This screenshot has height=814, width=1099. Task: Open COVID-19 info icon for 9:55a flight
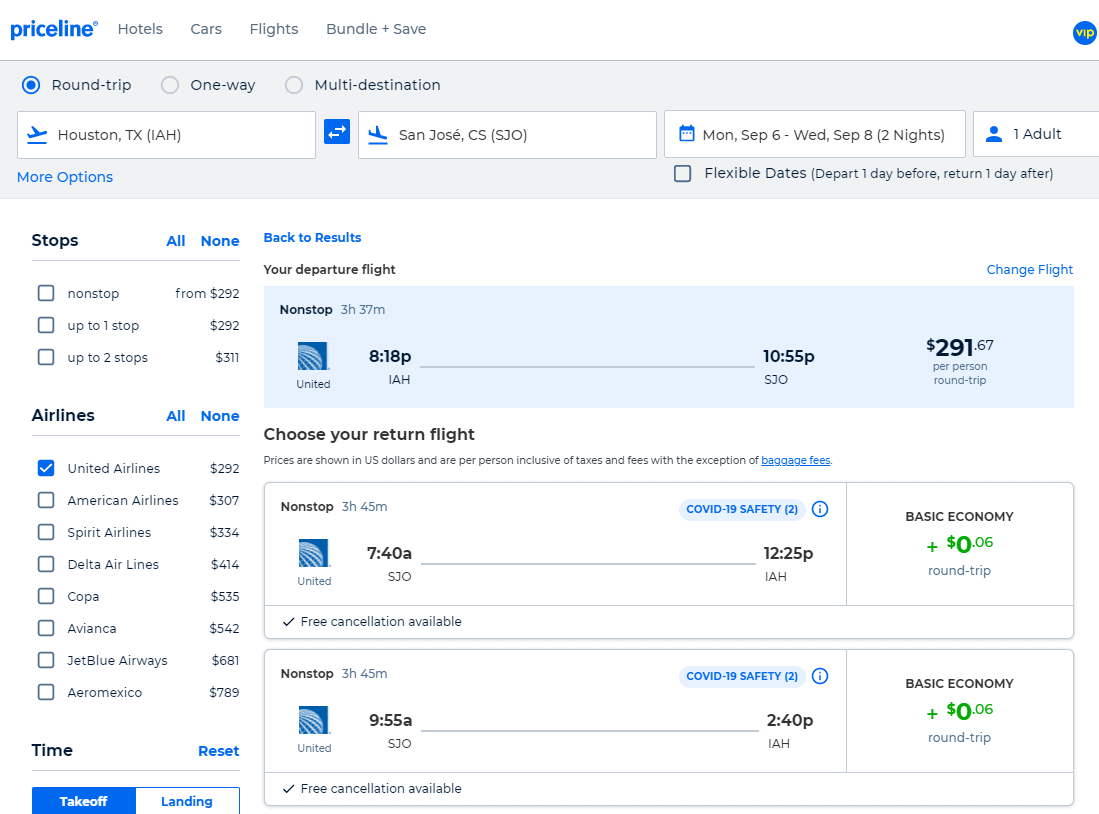click(820, 676)
